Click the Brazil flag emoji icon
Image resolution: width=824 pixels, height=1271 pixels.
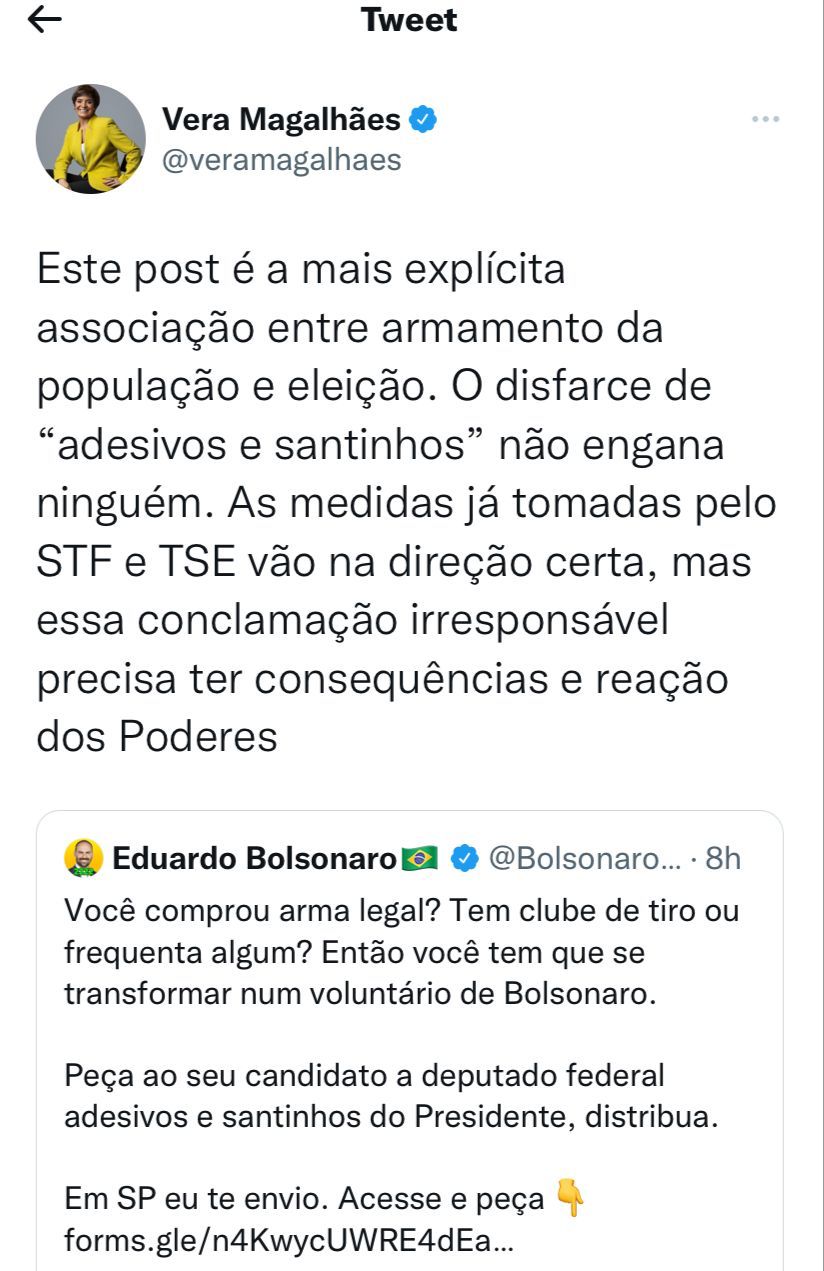pos(420,858)
